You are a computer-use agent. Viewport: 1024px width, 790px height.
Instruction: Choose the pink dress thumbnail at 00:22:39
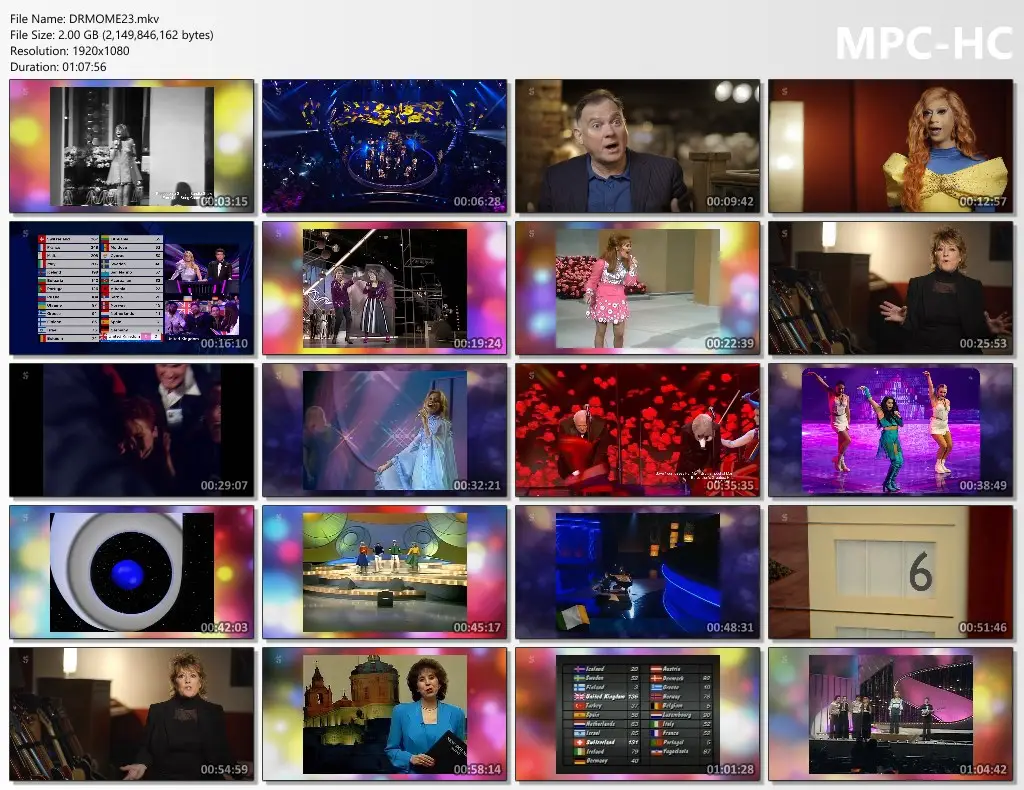tap(637, 288)
